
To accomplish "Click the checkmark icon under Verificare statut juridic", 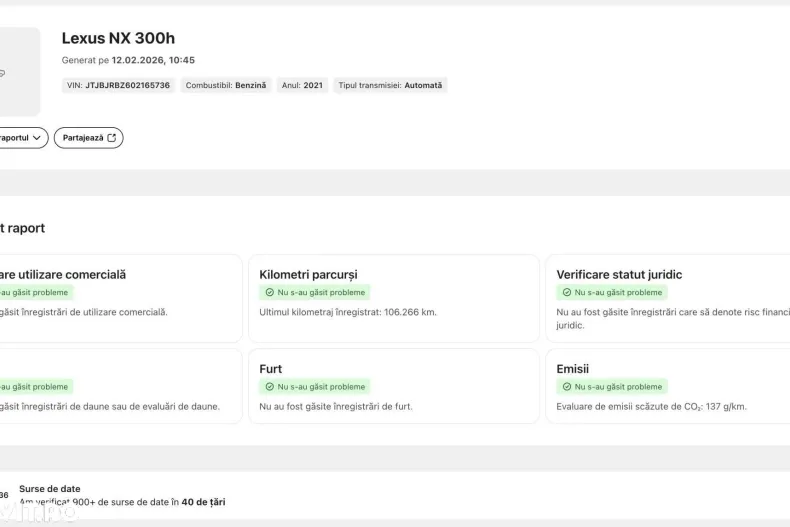I will tap(567, 293).
